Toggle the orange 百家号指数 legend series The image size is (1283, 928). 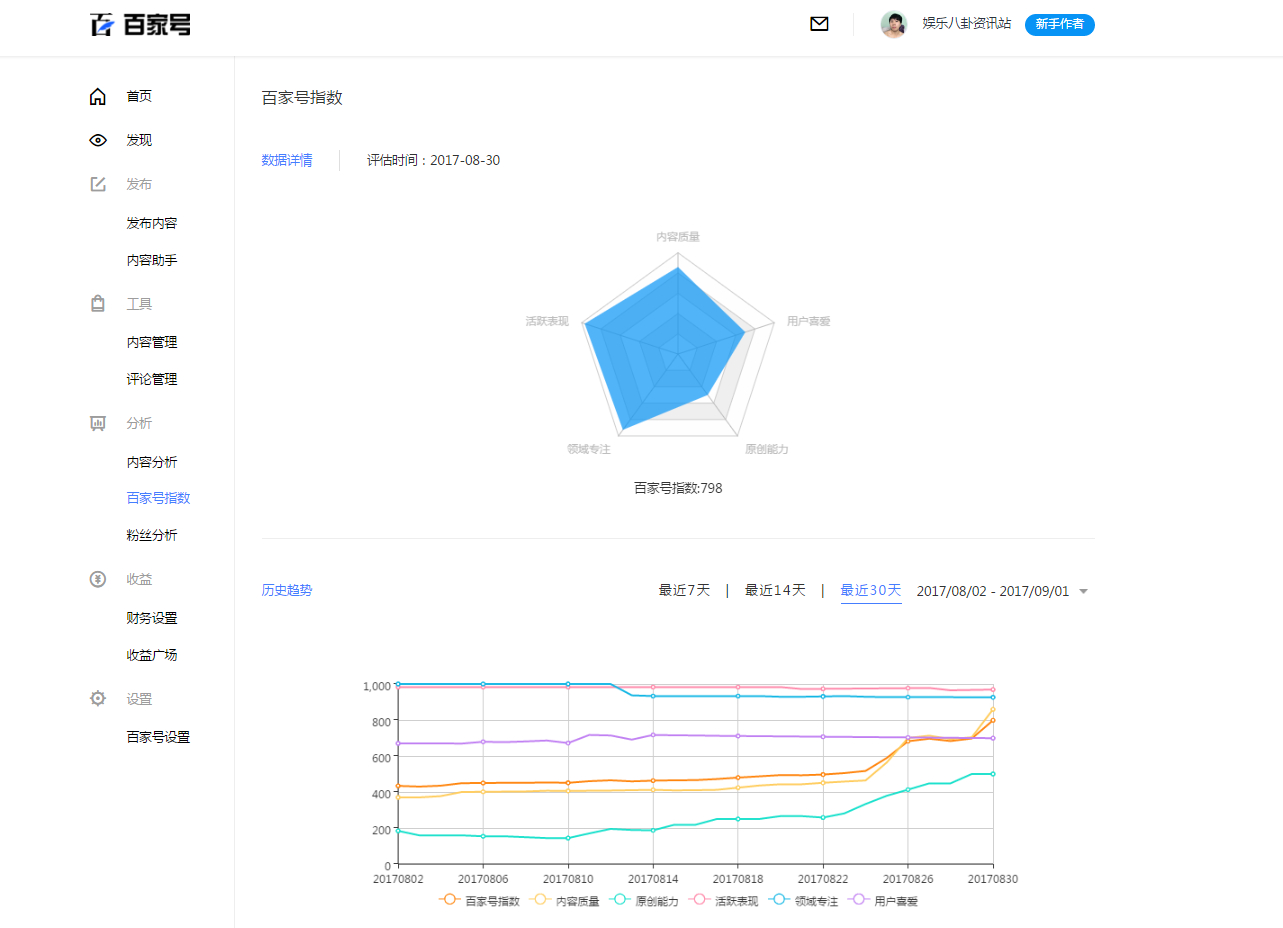tap(480, 901)
